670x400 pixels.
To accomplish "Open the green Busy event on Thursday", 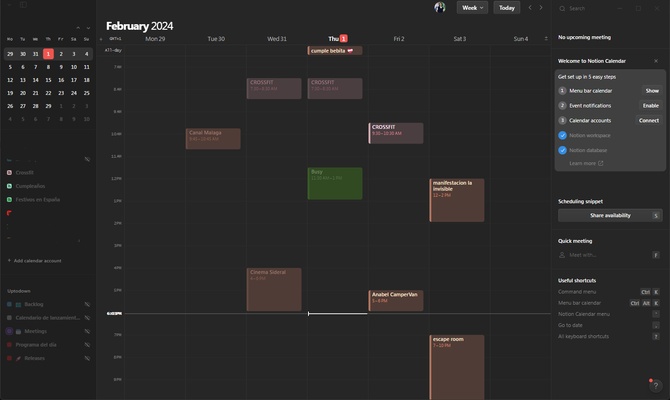I will coord(335,183).
